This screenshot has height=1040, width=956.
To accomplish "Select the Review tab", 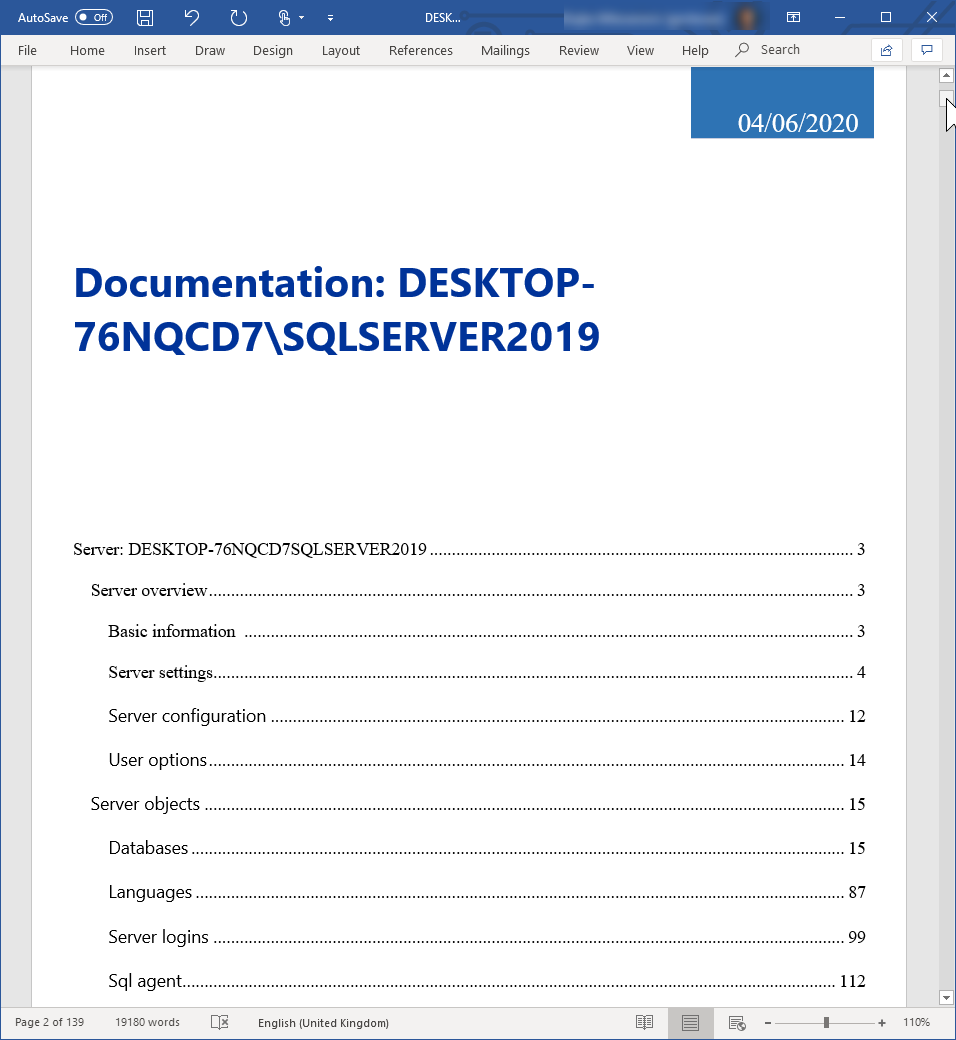I will click(x=579, y=50).
